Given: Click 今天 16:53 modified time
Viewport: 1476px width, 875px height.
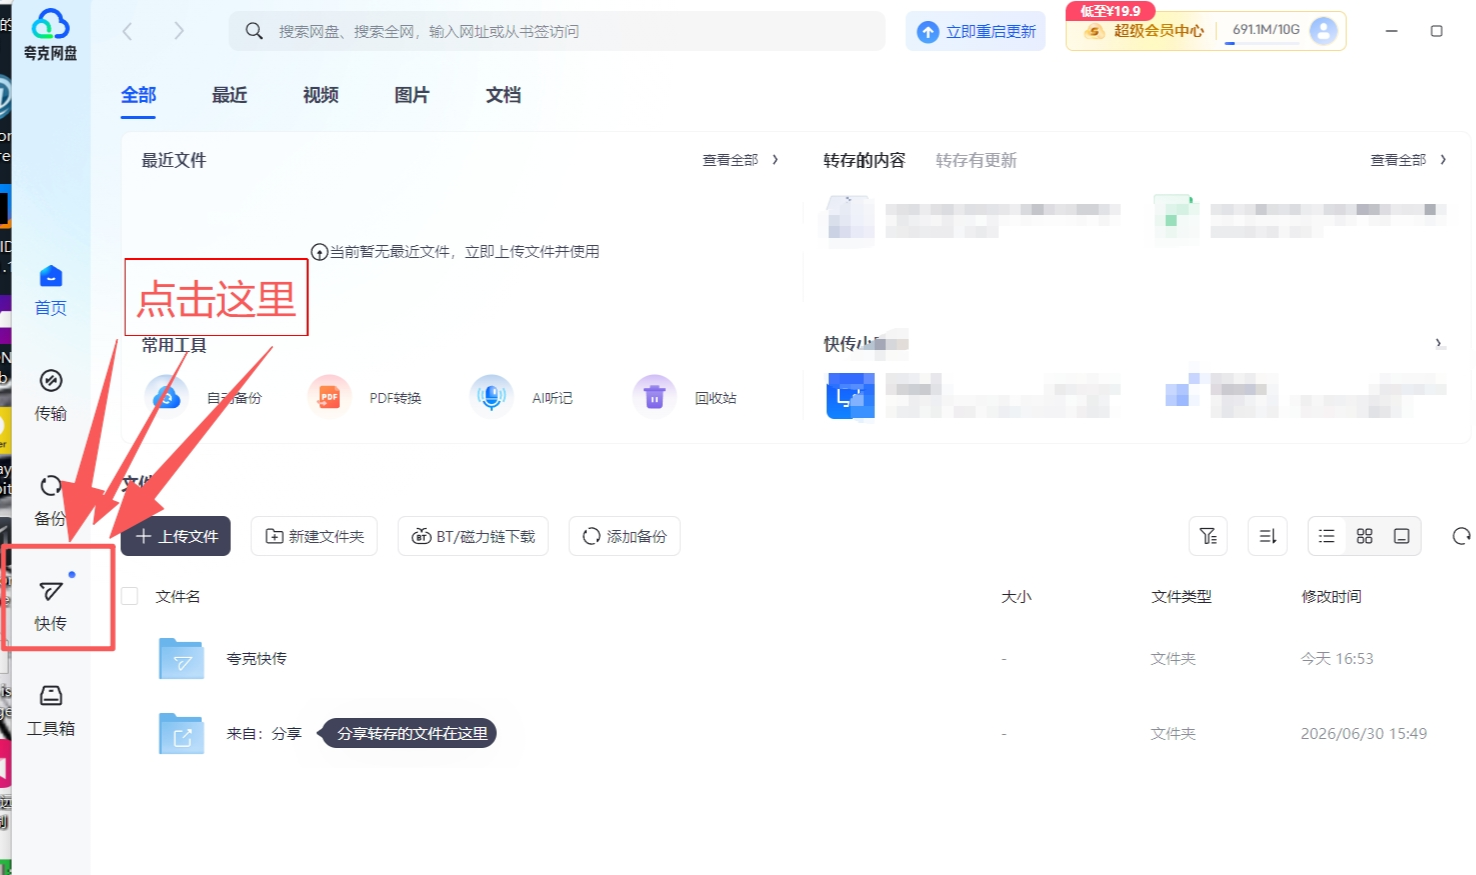Looking at the screenshot, I should (1337, 658).
